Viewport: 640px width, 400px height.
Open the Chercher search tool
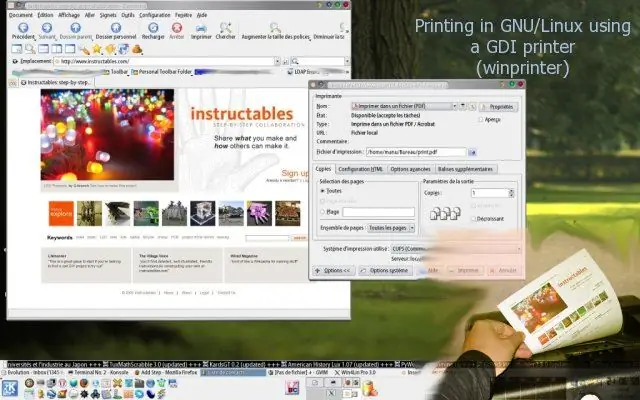point(225,31)
